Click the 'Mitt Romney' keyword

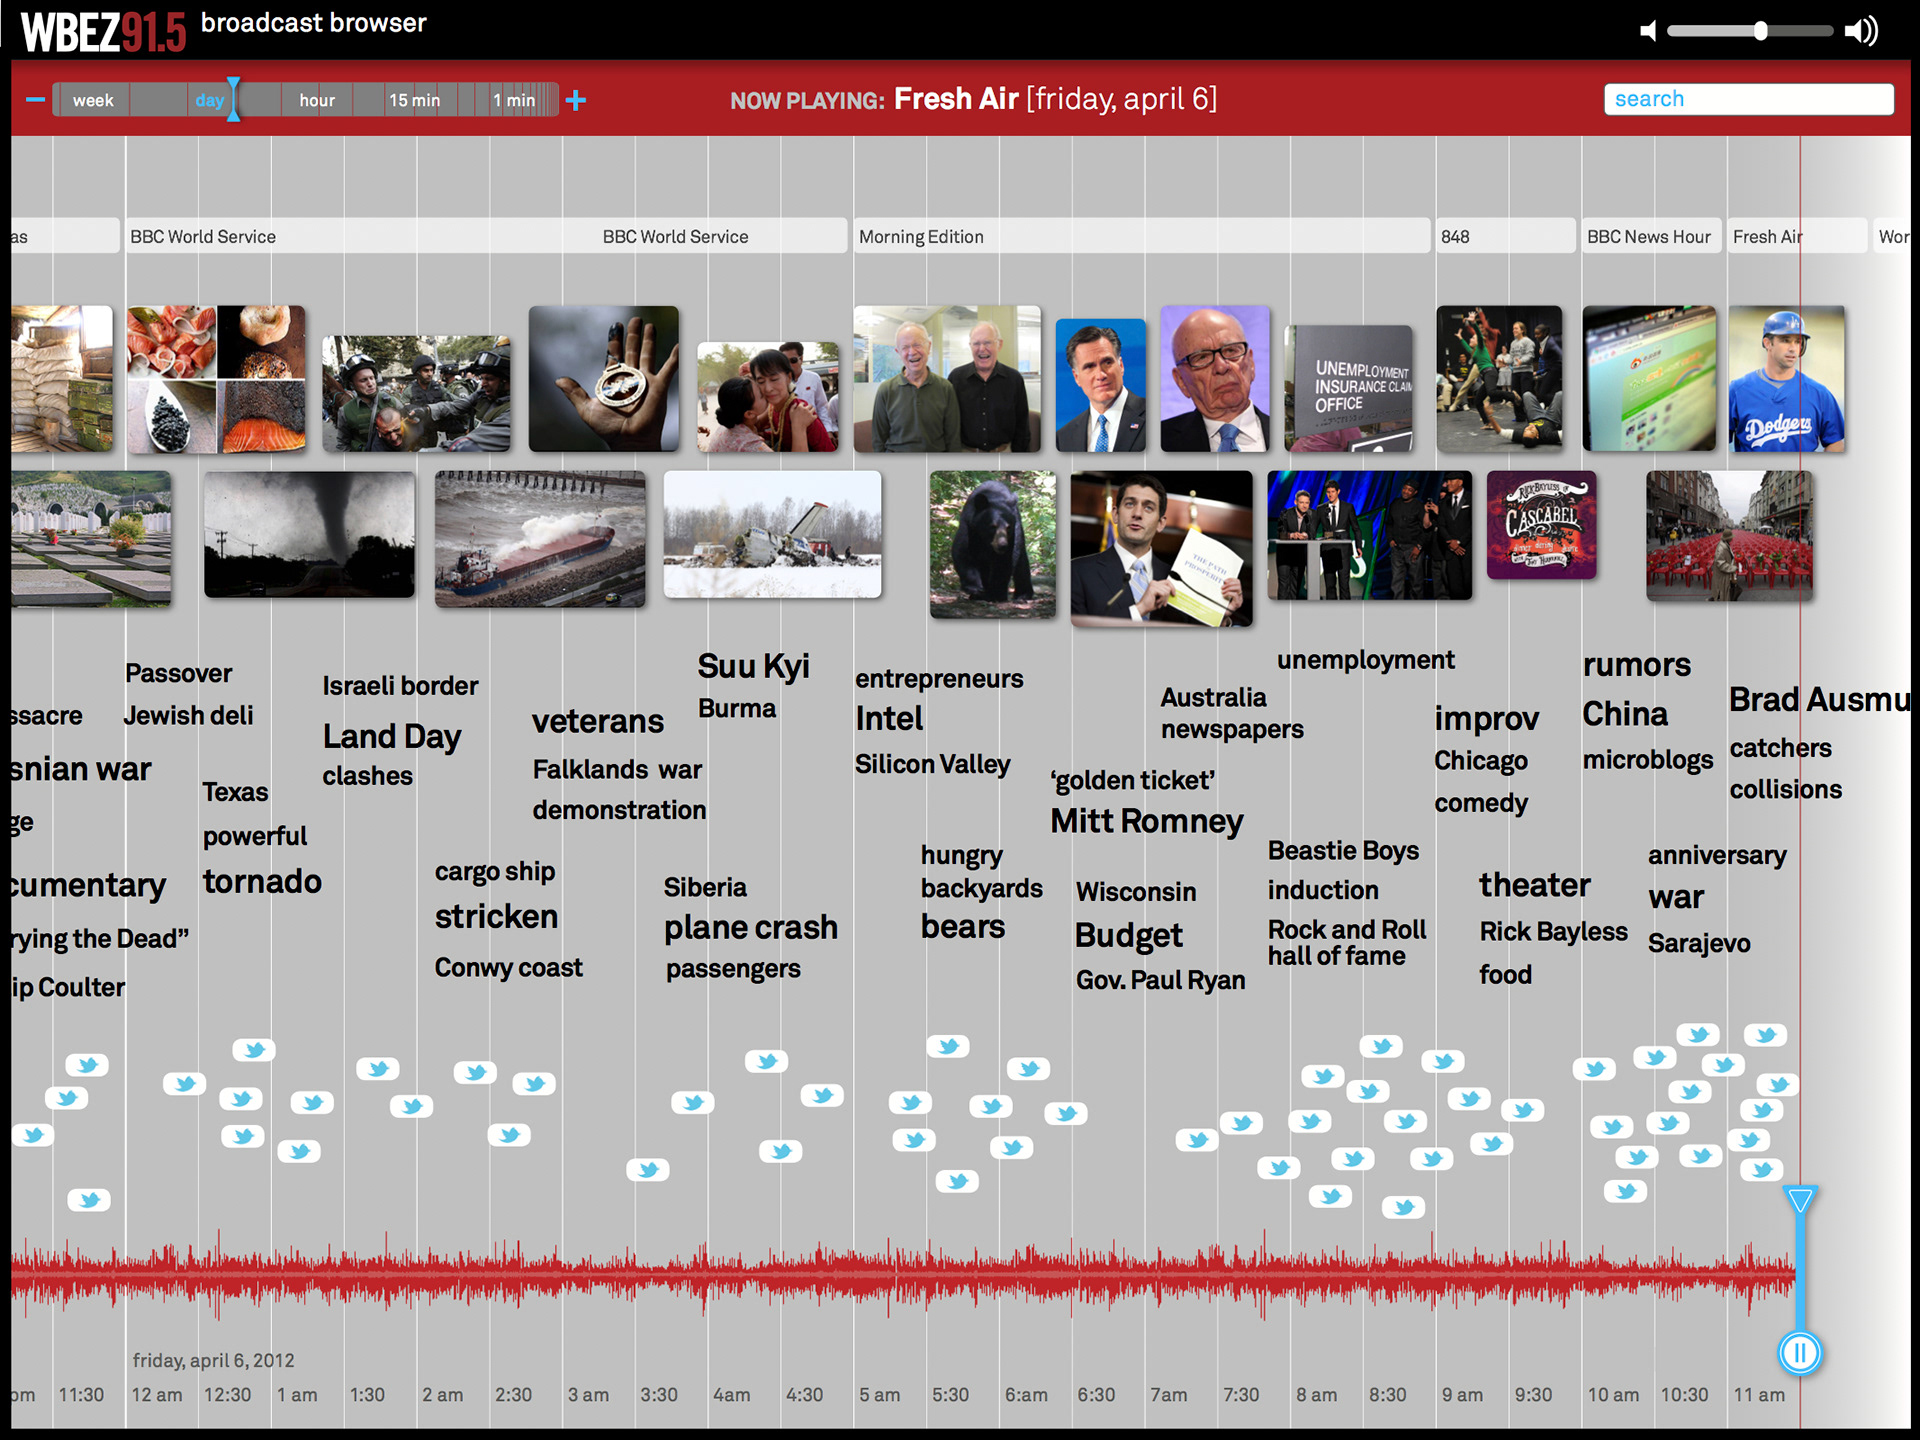pyautogui.click(x=1147, y=822)
